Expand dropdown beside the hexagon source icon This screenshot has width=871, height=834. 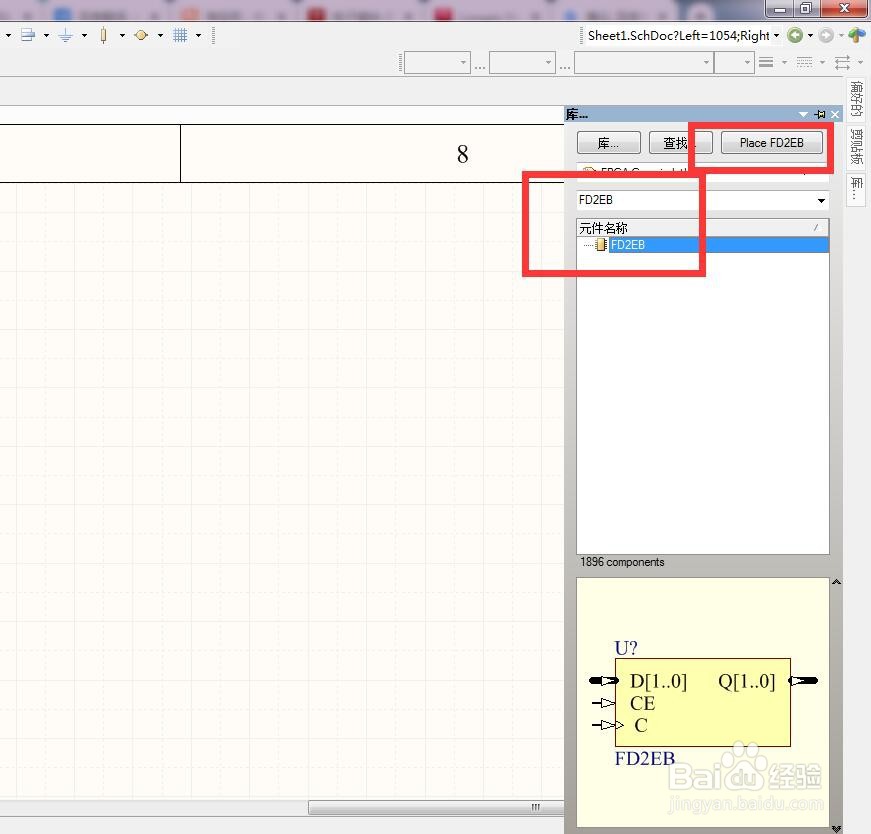click(x=161, y=36)
